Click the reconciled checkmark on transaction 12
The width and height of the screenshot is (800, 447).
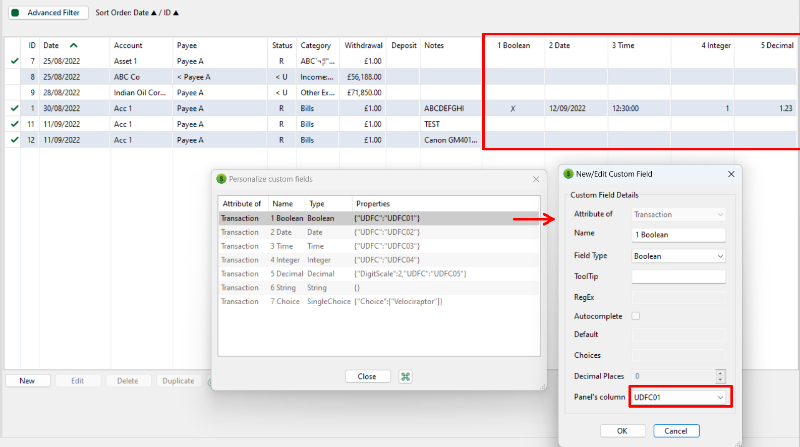click(x=15, y=140)
